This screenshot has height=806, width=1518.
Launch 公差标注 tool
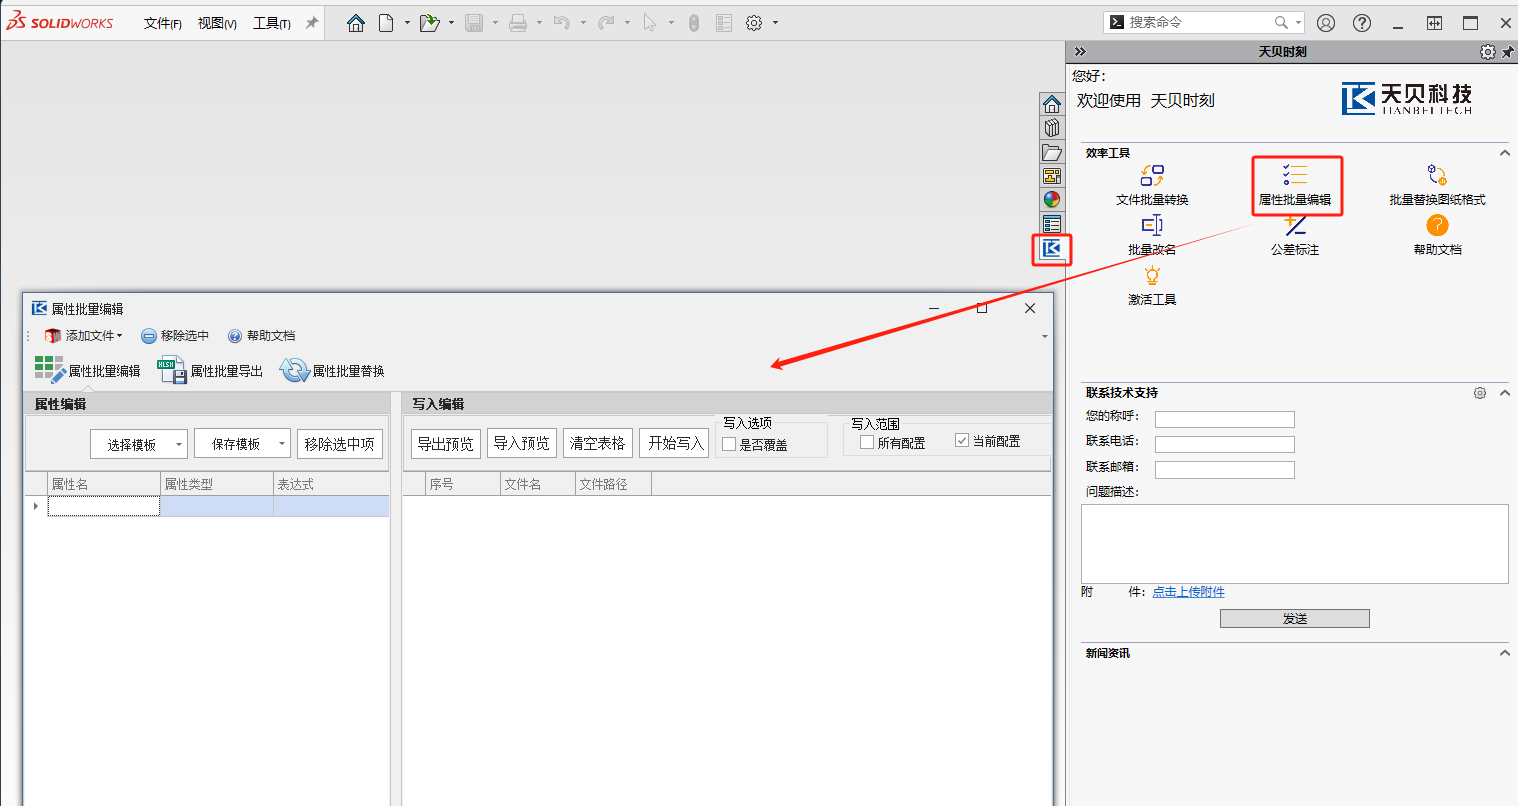(1295, 236)
